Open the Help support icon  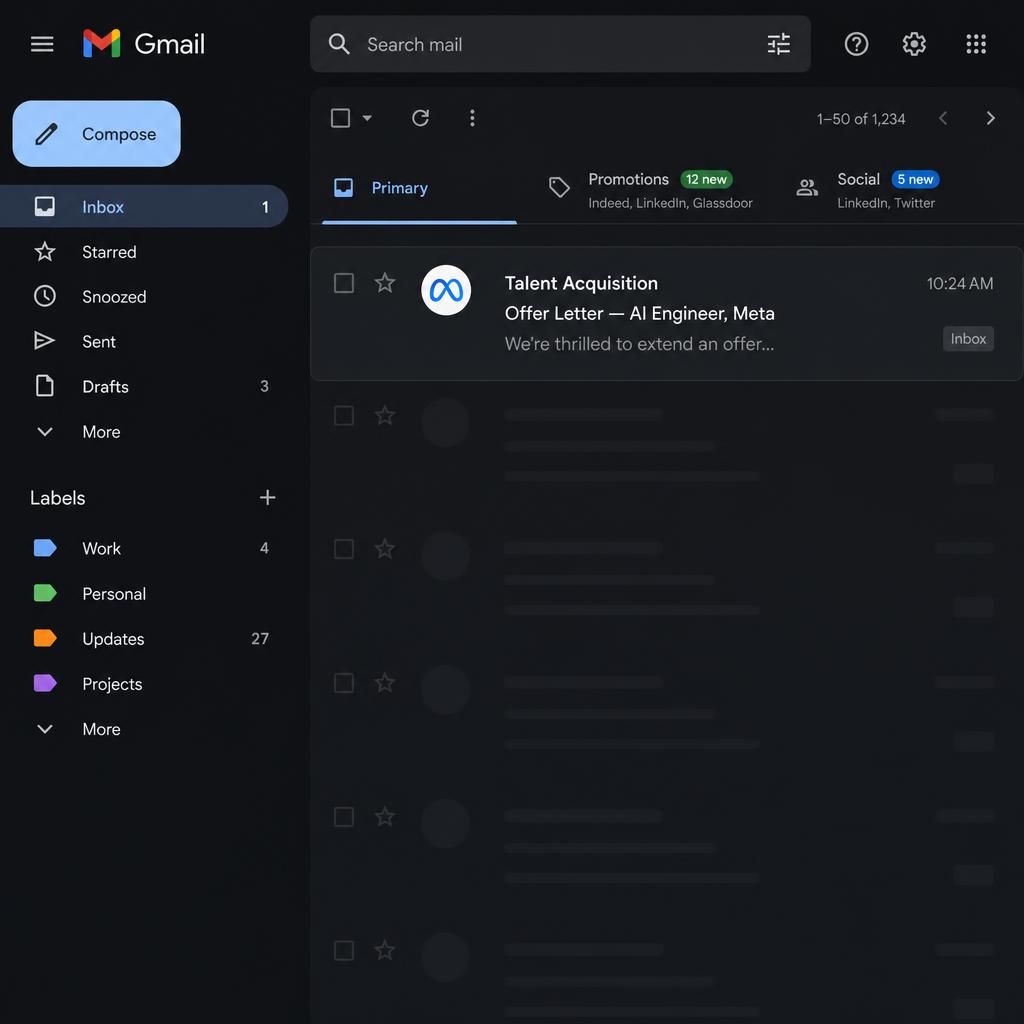[x=856, y=44]
